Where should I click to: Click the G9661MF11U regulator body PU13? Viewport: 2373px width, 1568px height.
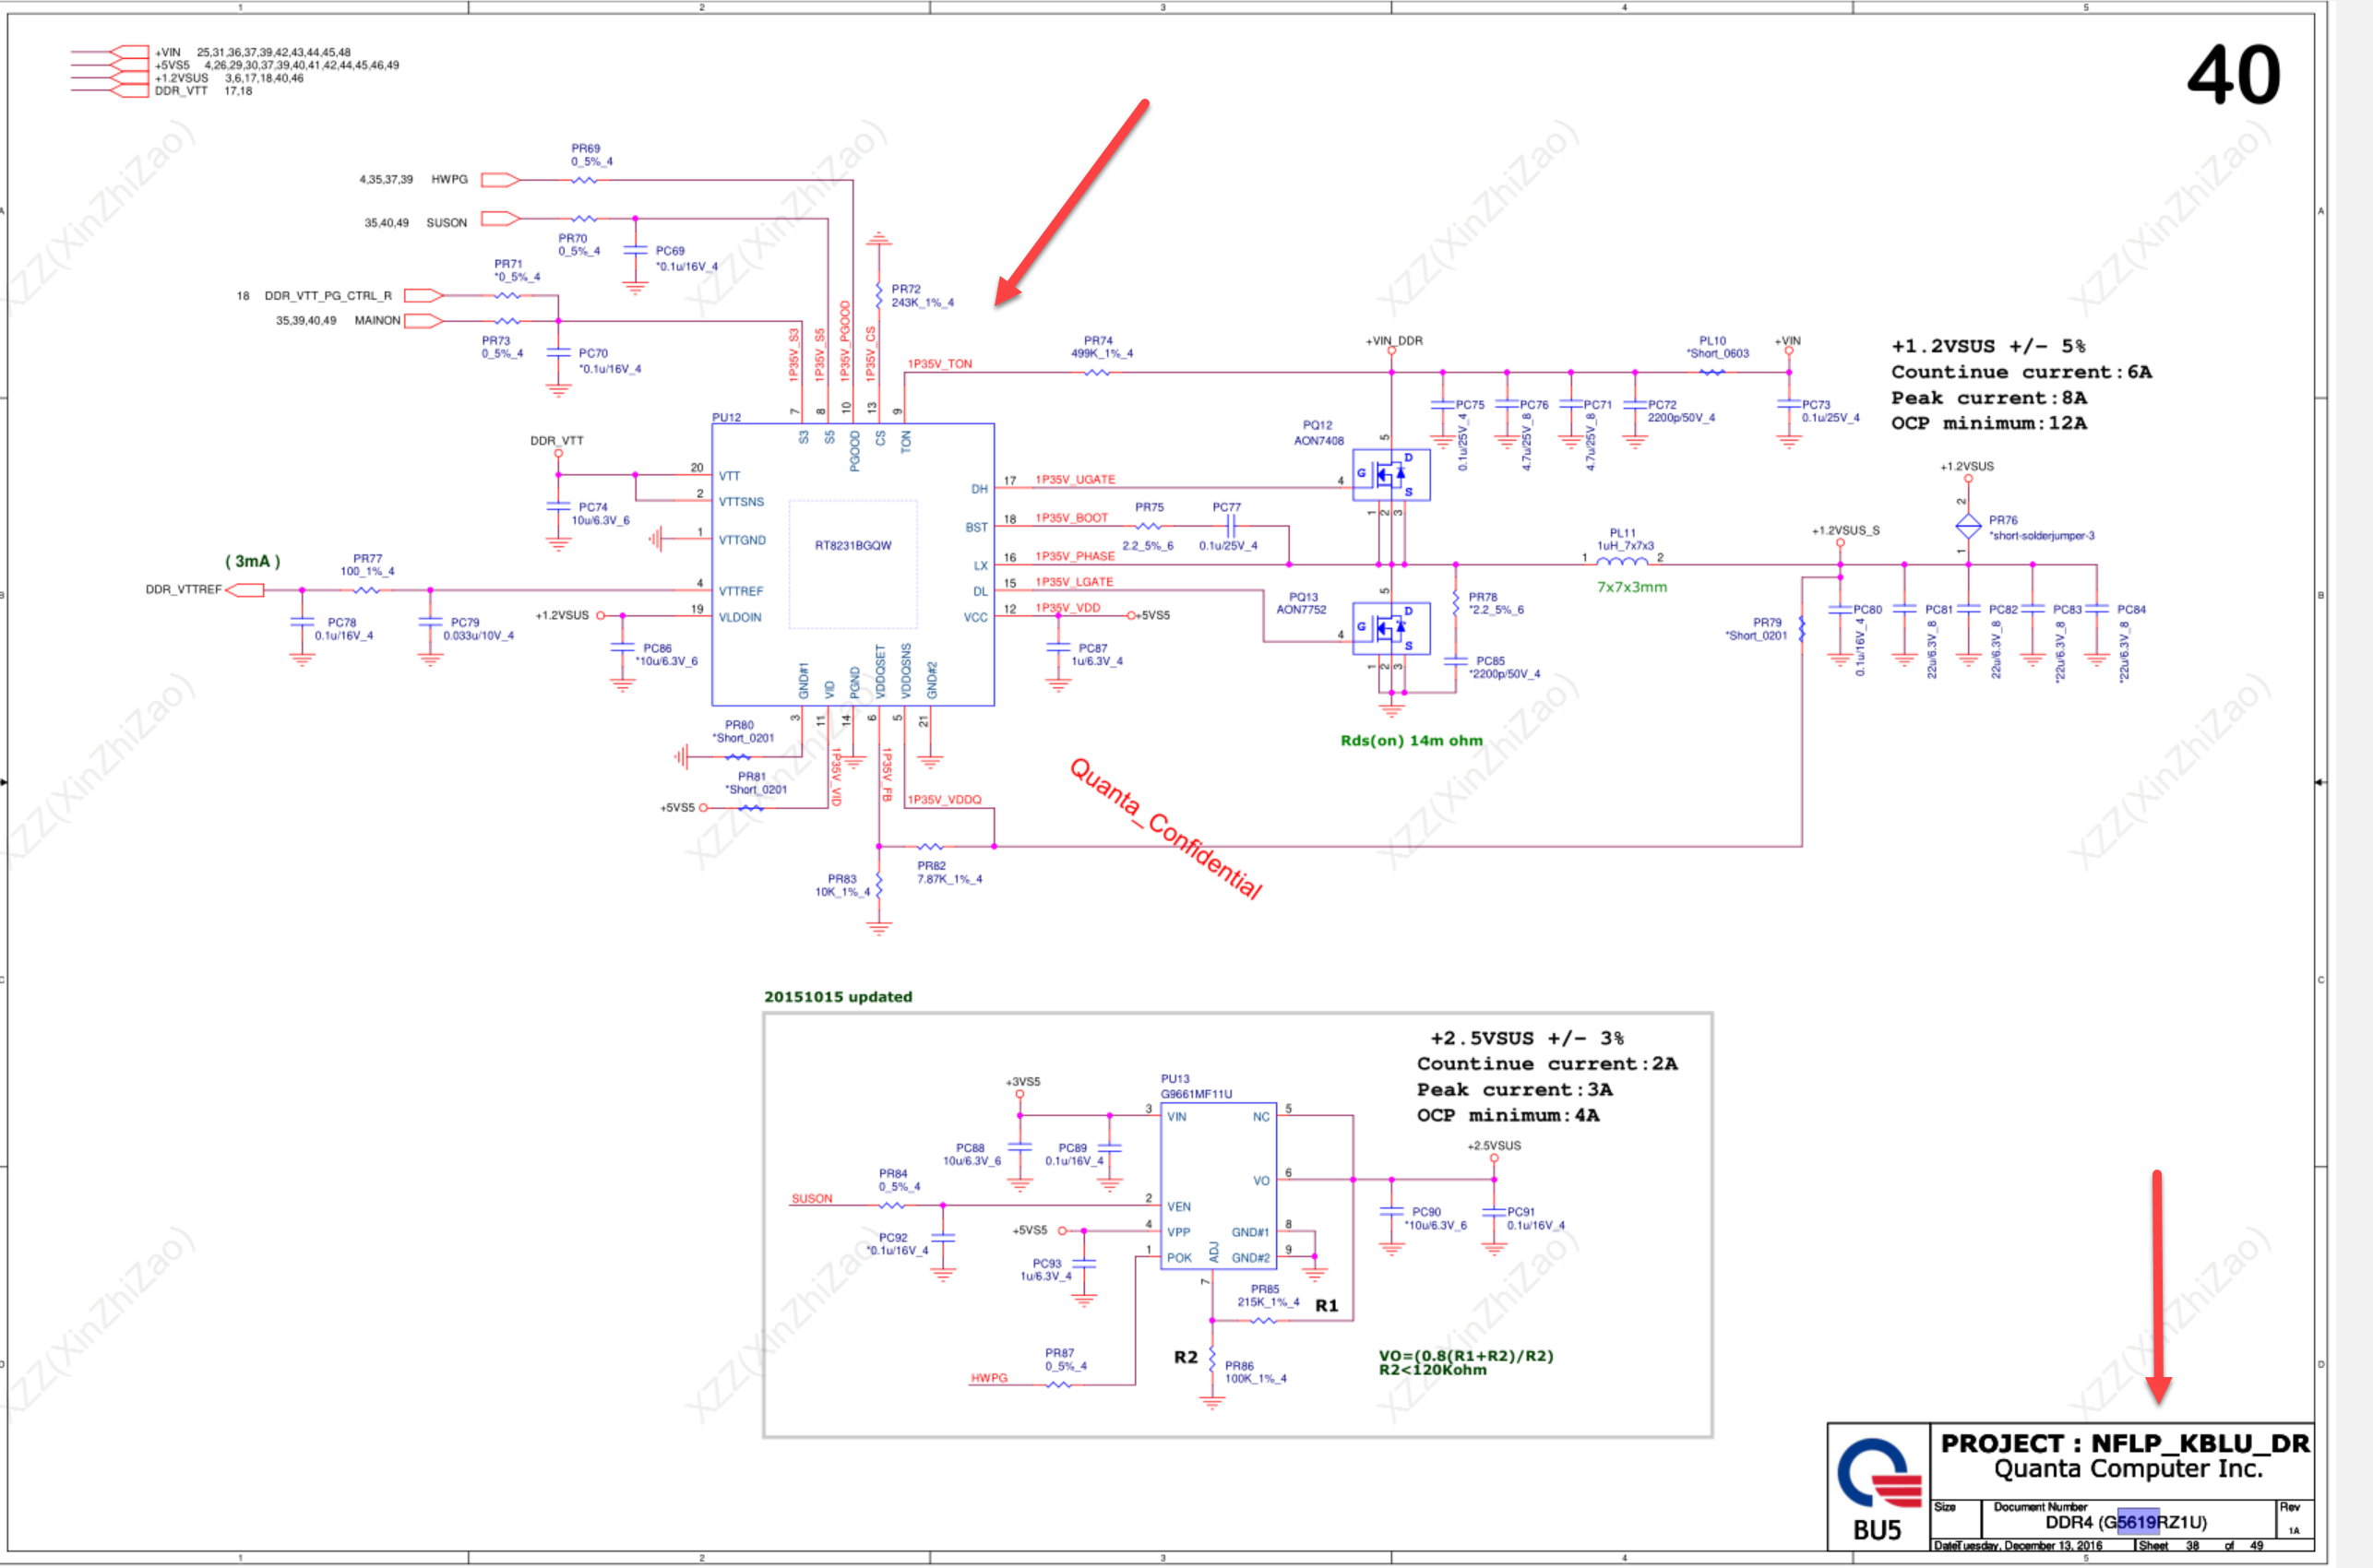(x=1217, y=1185)
